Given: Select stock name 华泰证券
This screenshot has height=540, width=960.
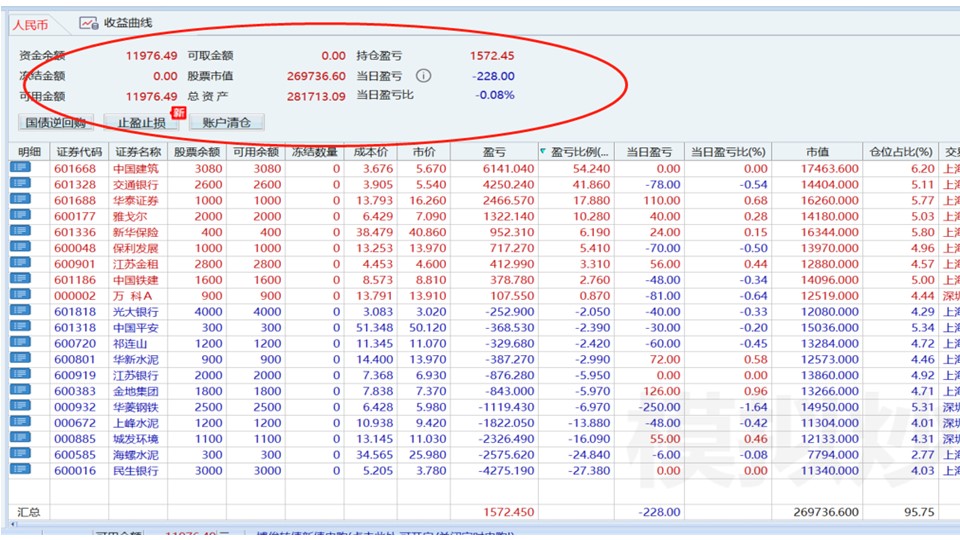Looking at the screenshot, I should (135, 200).
